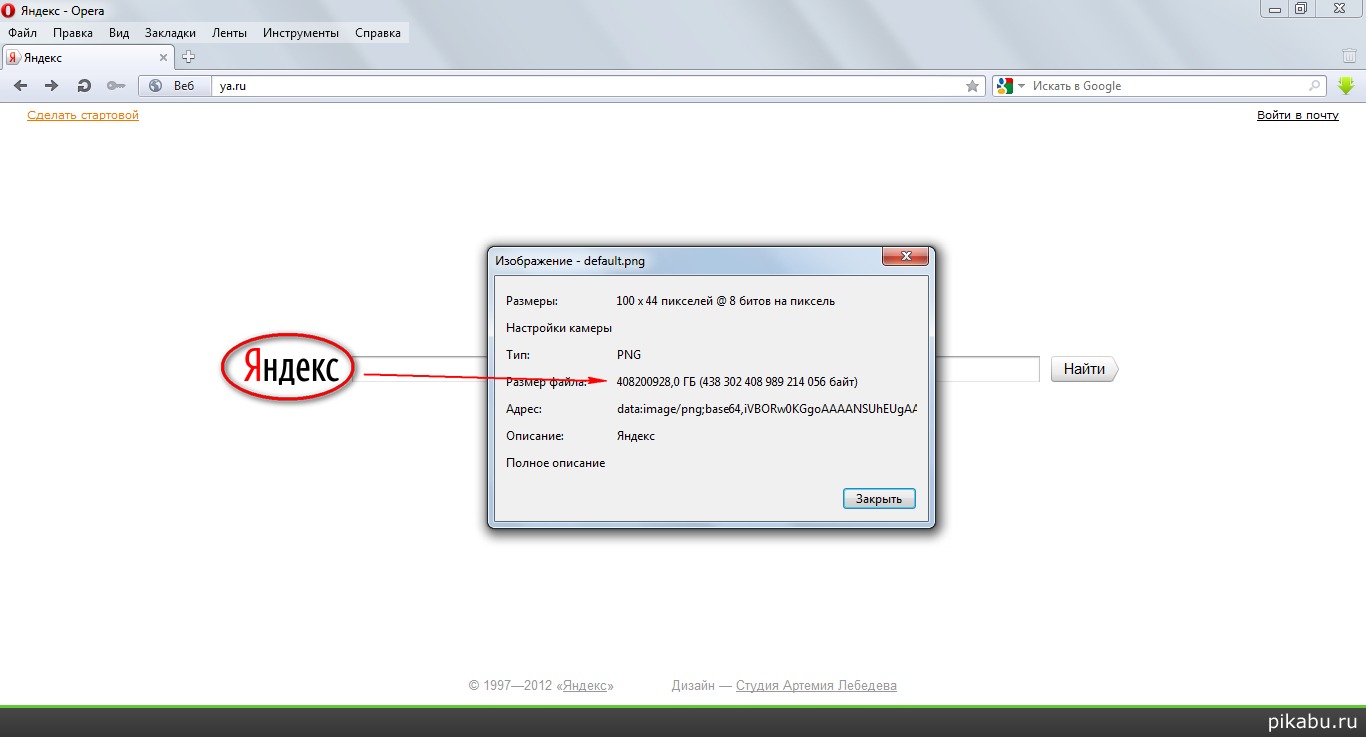Open the Инструменты menu

[x=301, y=33]
